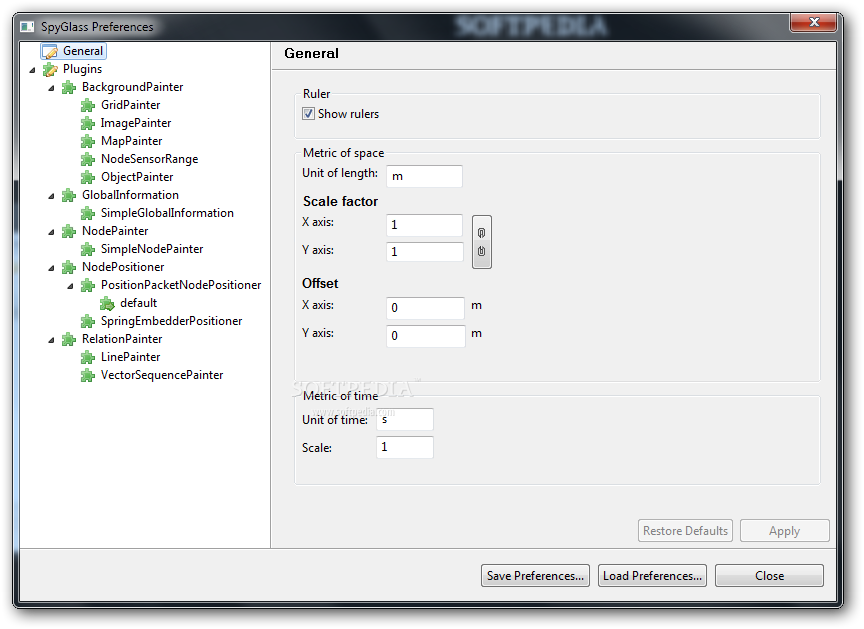
Task: Click the default instance icon
Action: (x=107, y=303)
